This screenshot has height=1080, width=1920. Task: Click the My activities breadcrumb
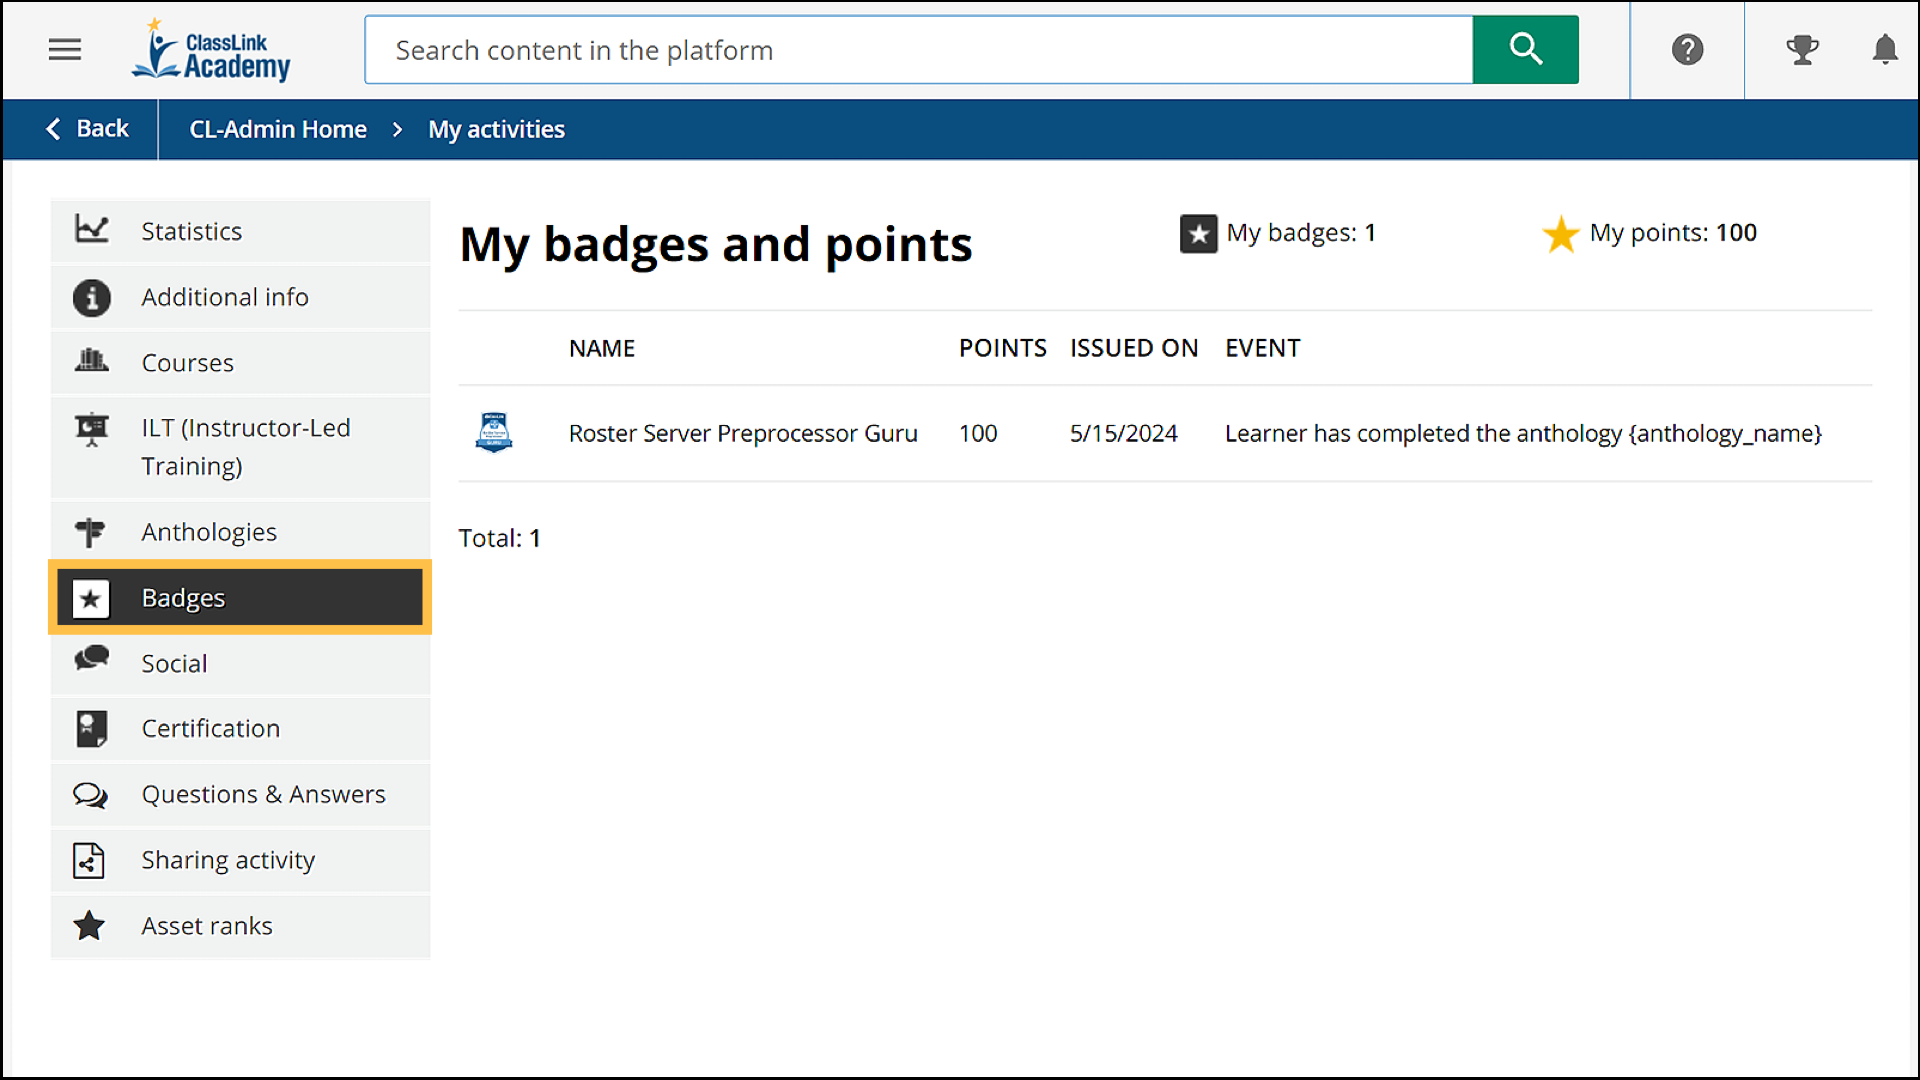point(496,129)
